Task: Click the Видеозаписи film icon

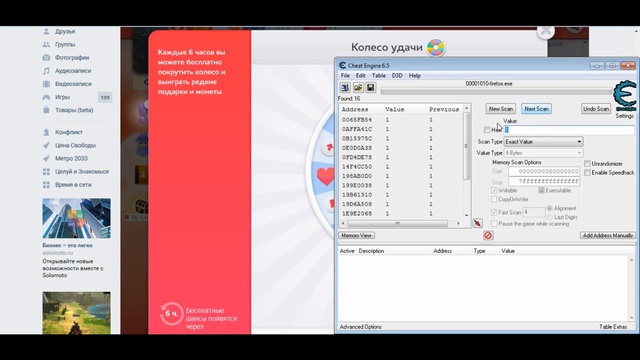Action: click(x=47, y=84)
